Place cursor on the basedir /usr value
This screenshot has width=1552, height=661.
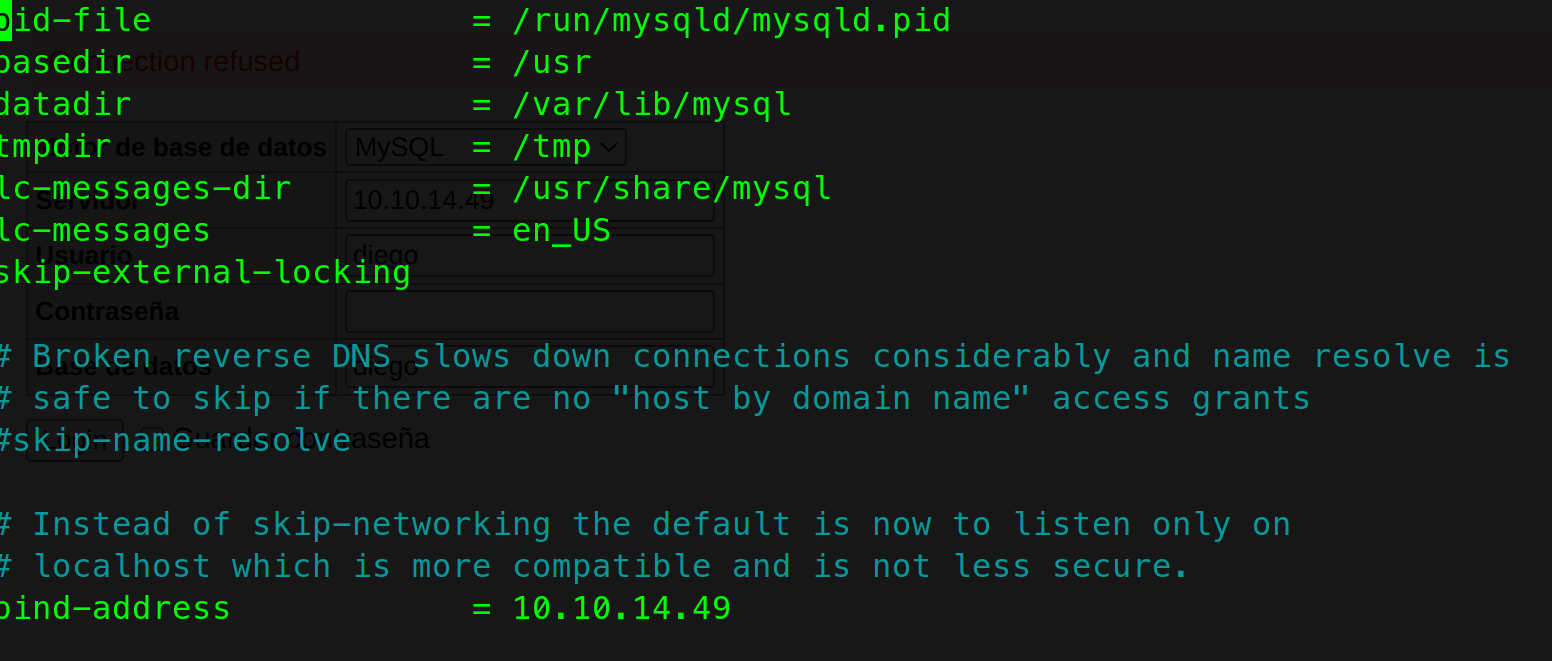point(552,63)
